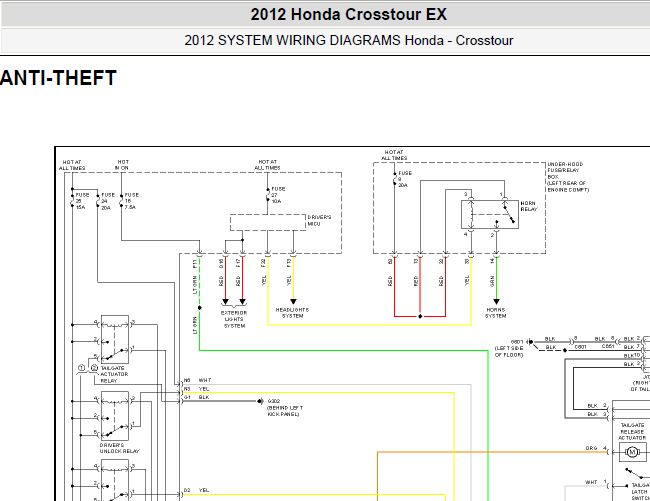Click the G1 BLK connector label

point(196,397)
